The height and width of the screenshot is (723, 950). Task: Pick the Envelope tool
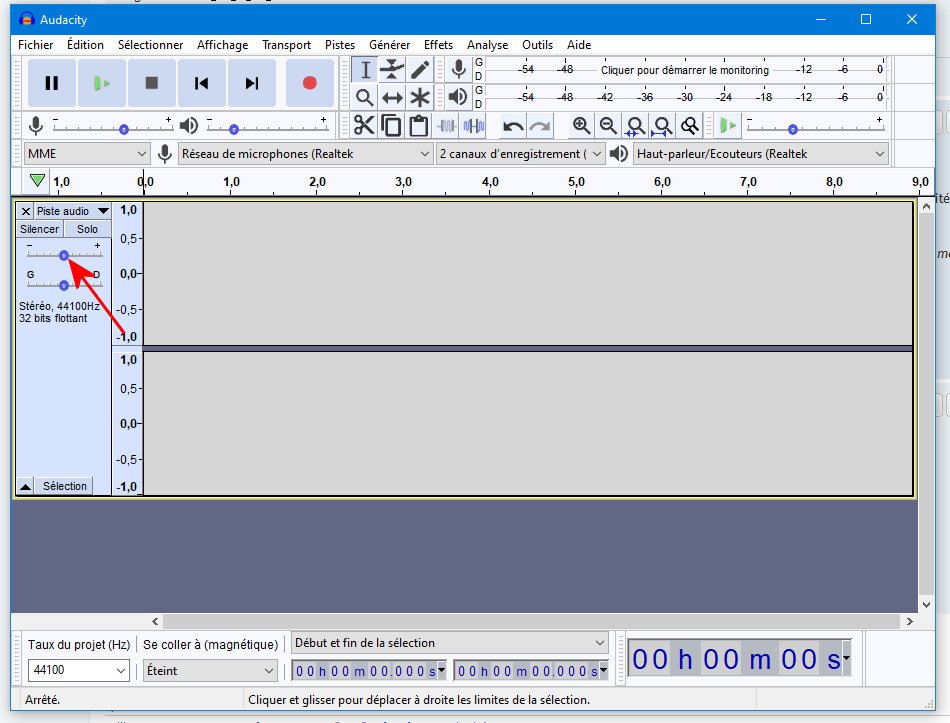coord(392,70)
